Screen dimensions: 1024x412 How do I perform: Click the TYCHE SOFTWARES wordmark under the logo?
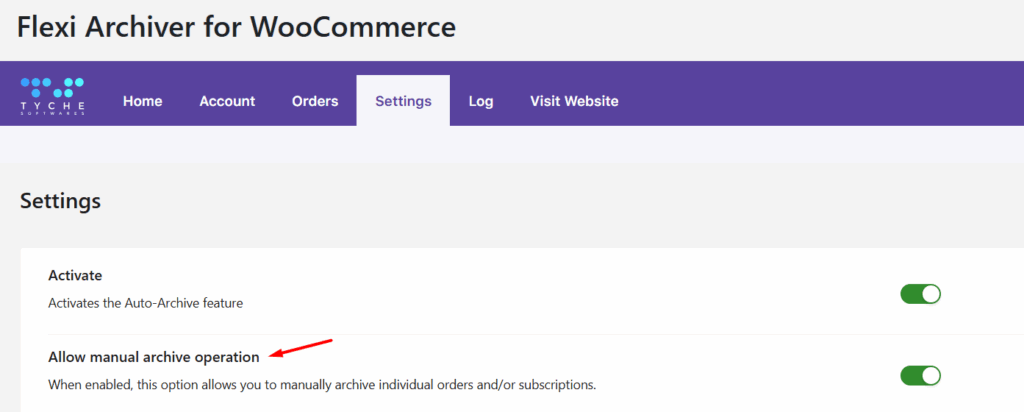(52, 108)
